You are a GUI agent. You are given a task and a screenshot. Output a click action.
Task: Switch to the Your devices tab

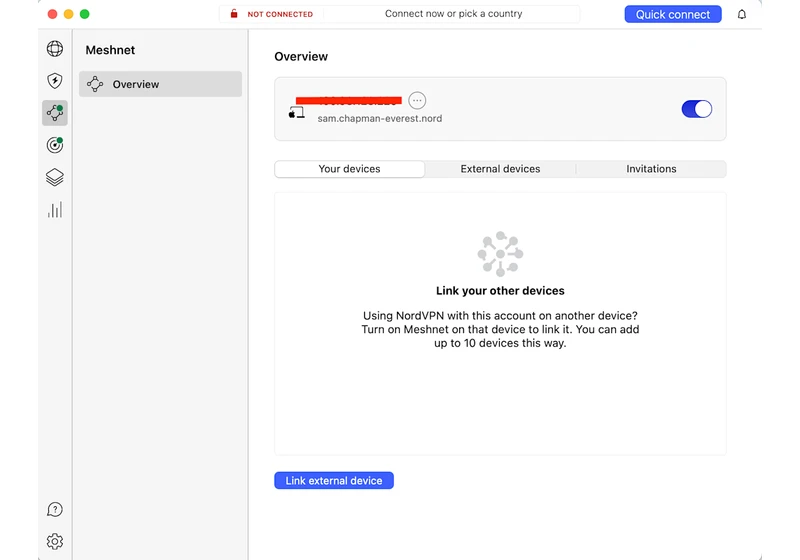tap(349, 169)
